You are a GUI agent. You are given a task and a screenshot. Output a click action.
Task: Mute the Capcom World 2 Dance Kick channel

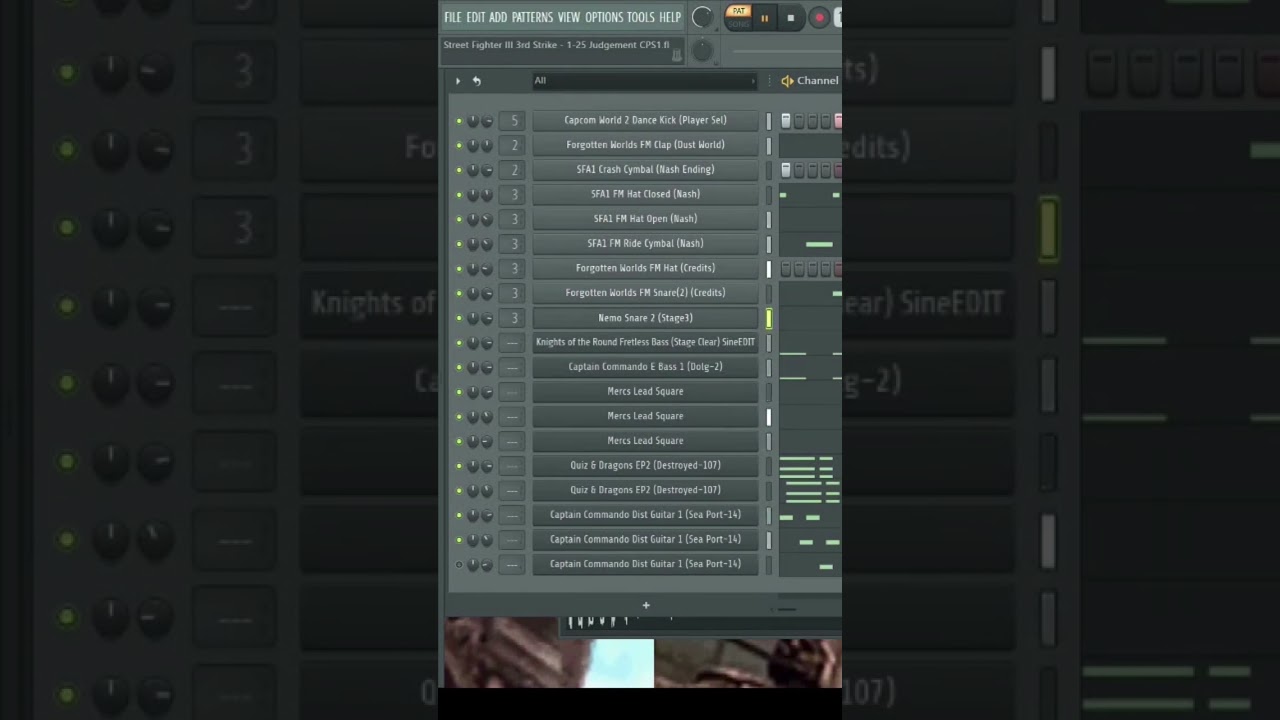click(459, 121)
